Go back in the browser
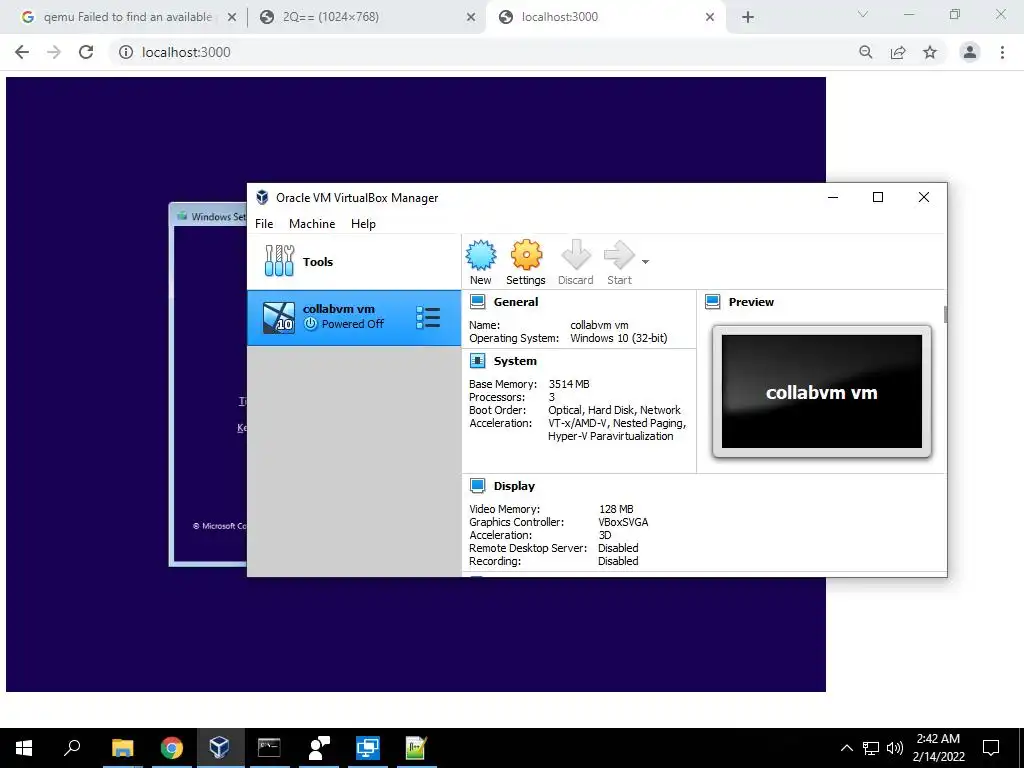Screen dimensions: 1024x768 pyautogui.click(x=22, y=52)
